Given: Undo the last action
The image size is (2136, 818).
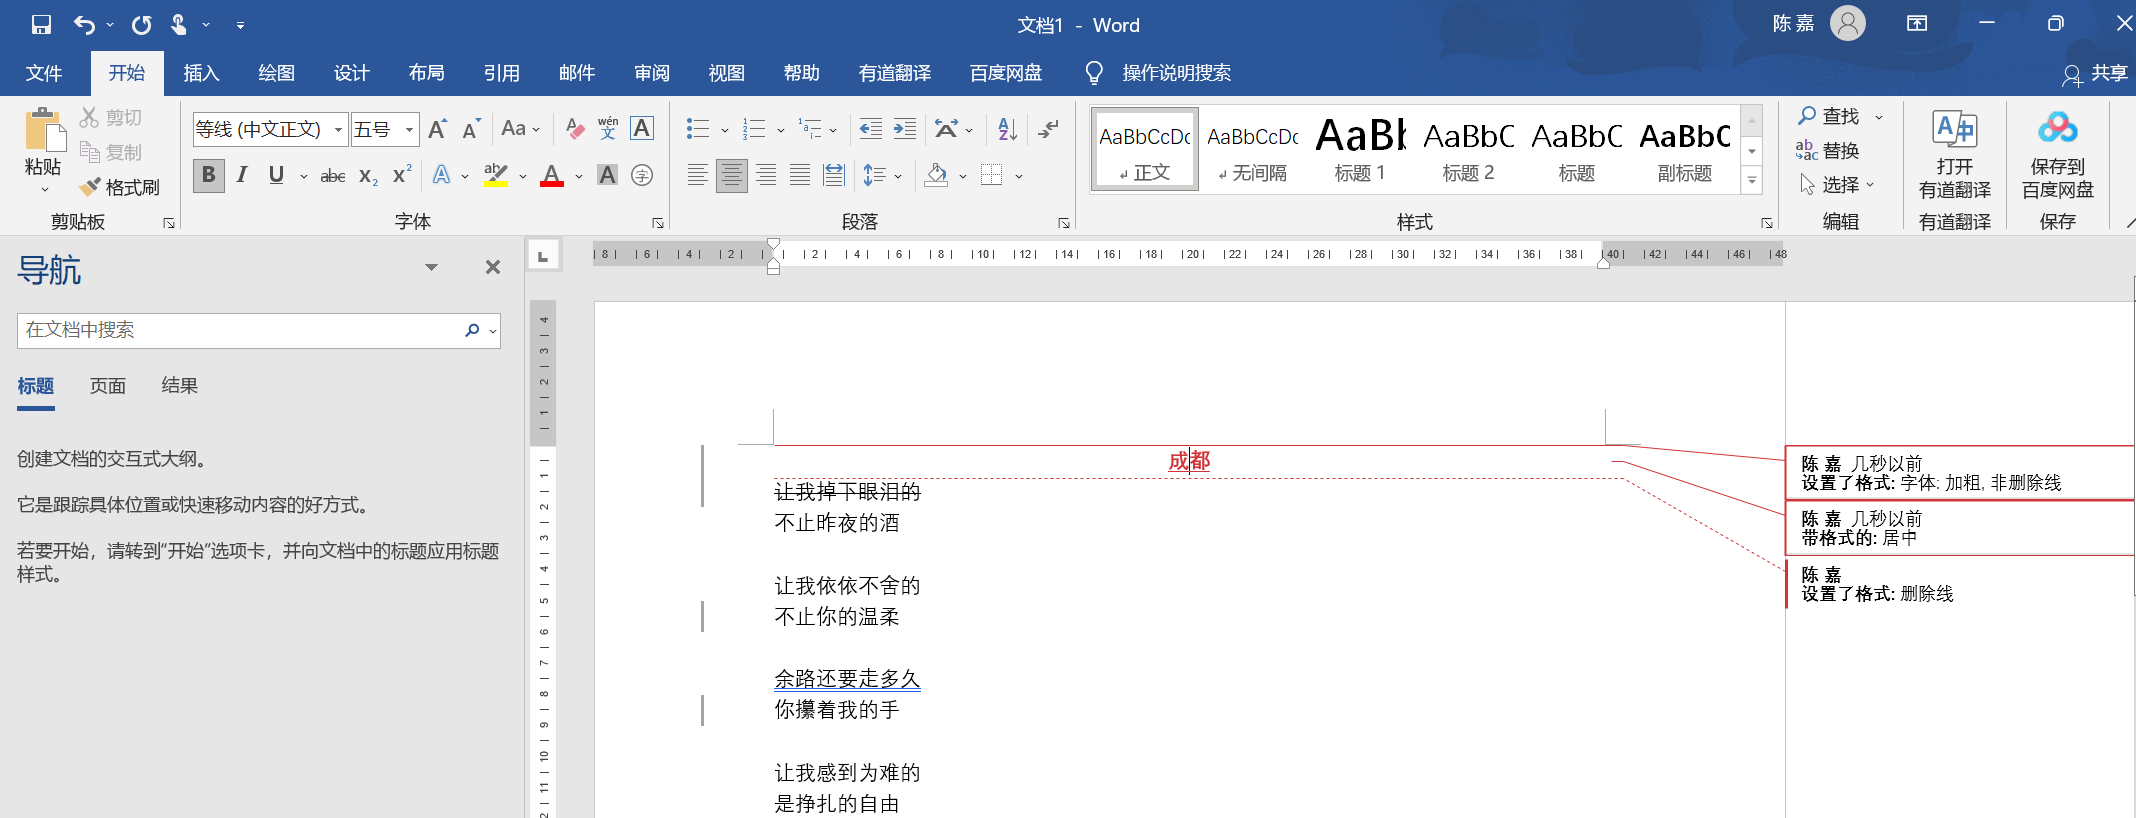Looking at the screenshot, I should (84, 24).
